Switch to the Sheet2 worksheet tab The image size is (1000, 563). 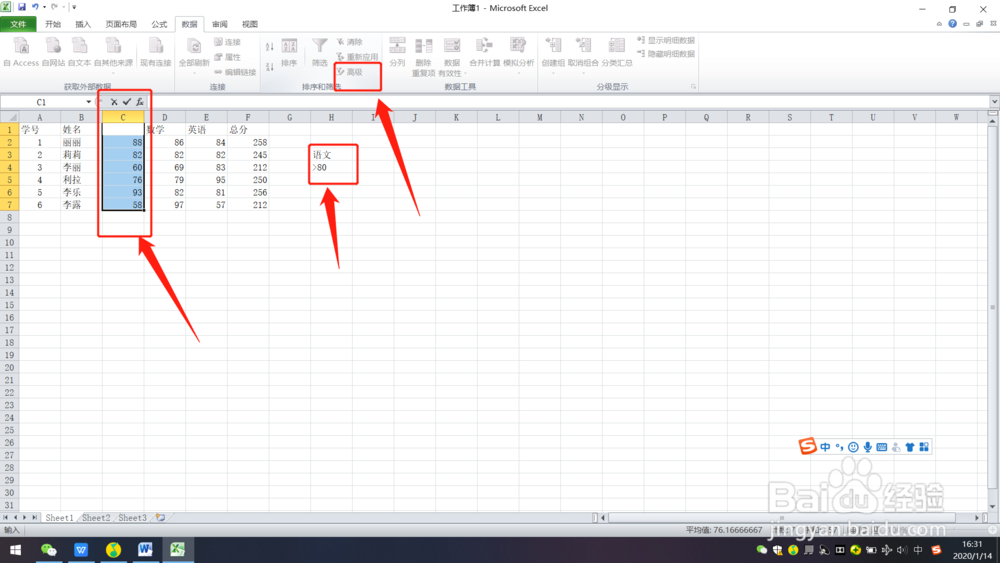click(96, 518)
